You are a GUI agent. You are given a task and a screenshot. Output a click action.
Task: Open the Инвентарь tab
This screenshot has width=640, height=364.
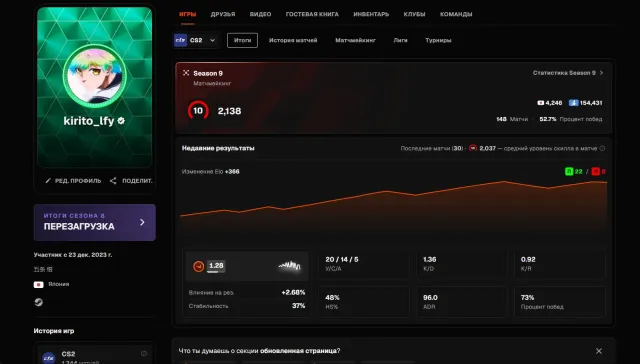coord(371,14)
